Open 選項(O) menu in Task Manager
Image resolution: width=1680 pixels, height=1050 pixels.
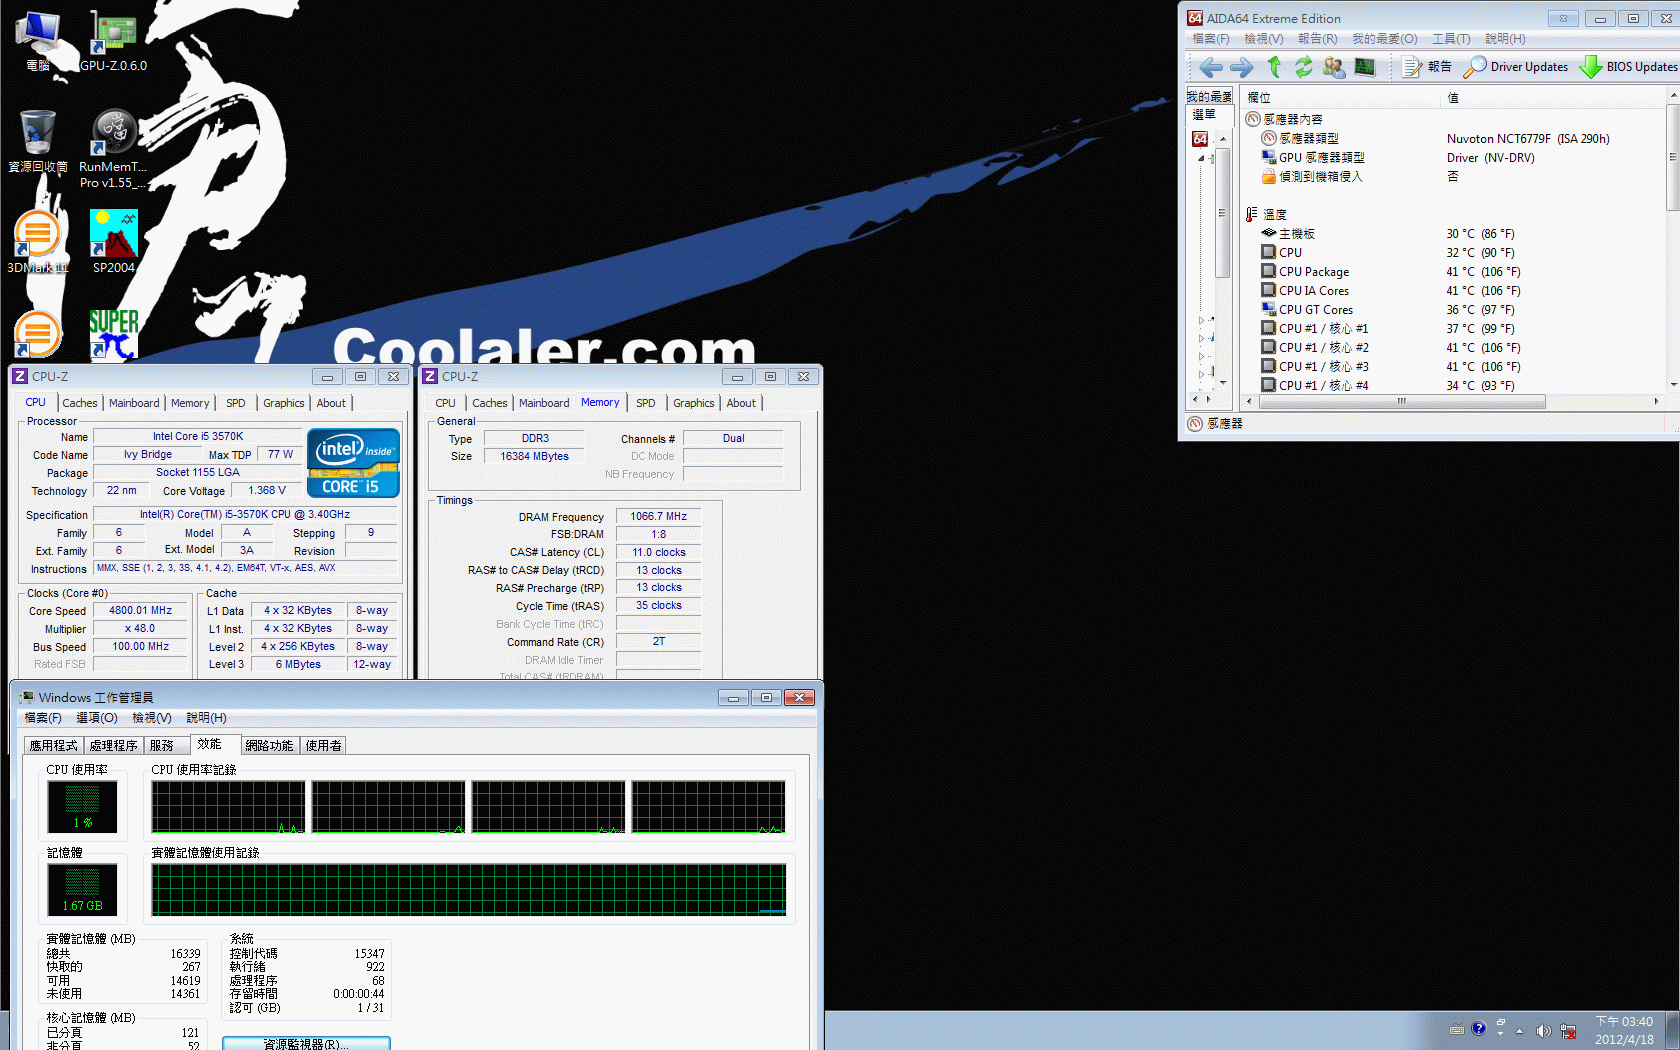pos(97,718)
